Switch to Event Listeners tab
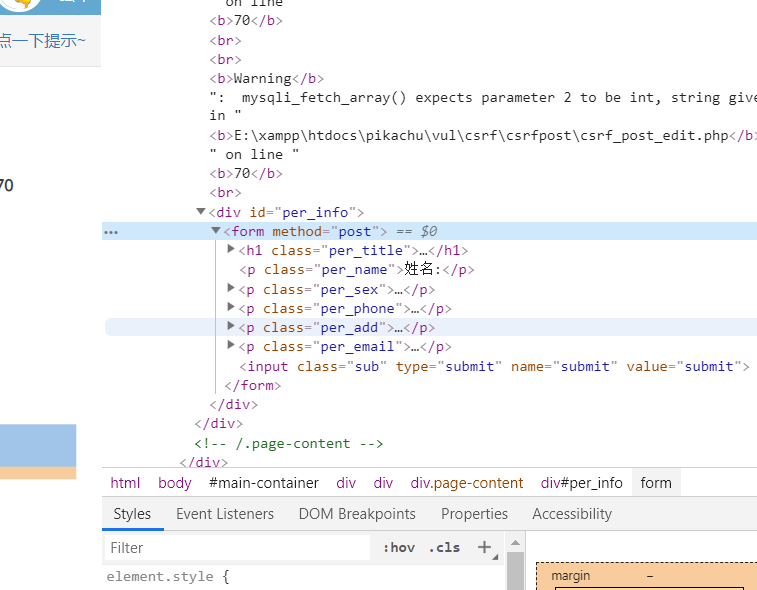Viewport: 757px width, 590px height. coord(225,514)
